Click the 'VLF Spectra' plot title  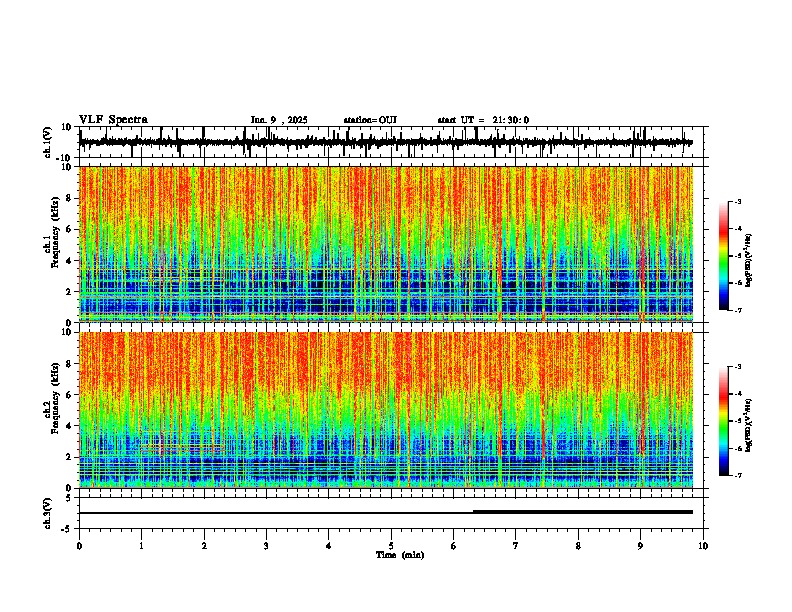[113, 120]
